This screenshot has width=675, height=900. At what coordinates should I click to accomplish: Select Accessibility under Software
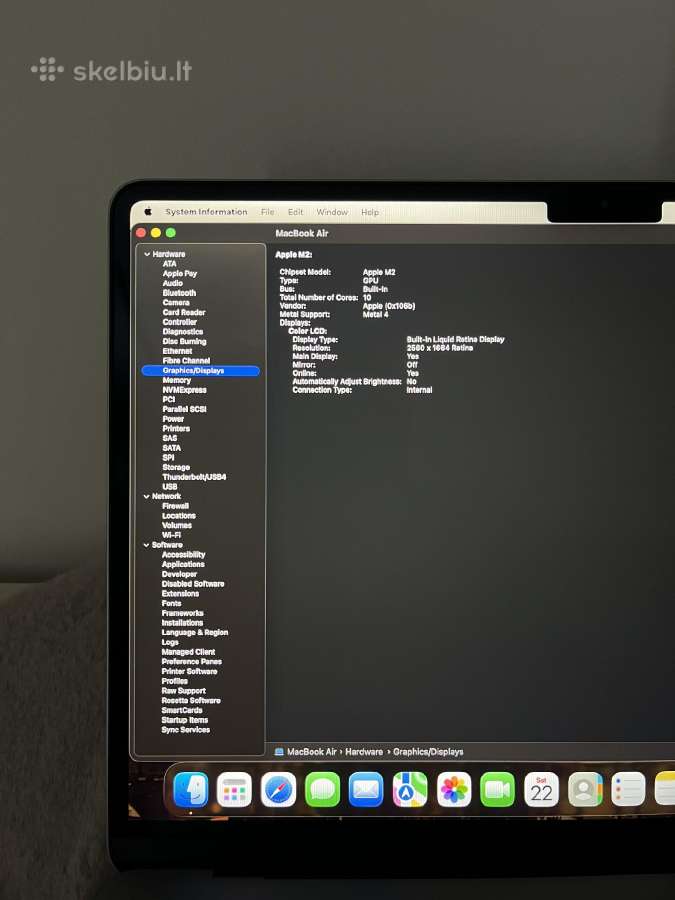(183, 554)
